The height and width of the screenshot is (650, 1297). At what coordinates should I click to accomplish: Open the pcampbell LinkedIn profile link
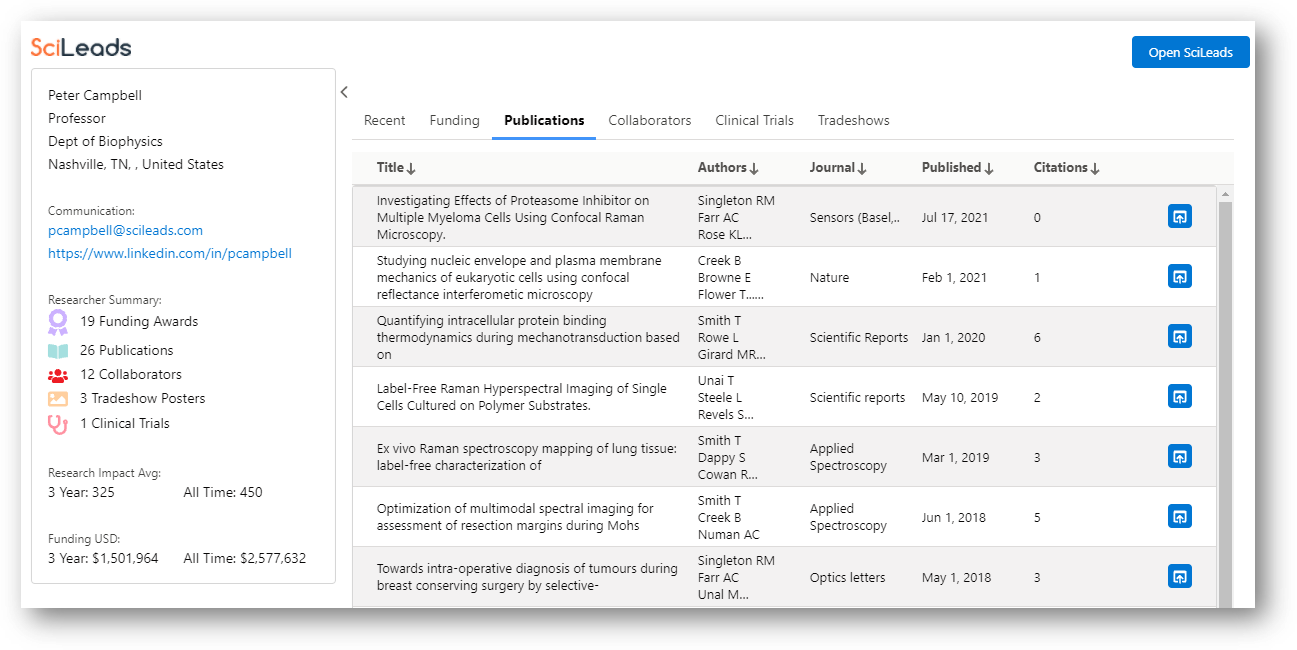[170, 253]
